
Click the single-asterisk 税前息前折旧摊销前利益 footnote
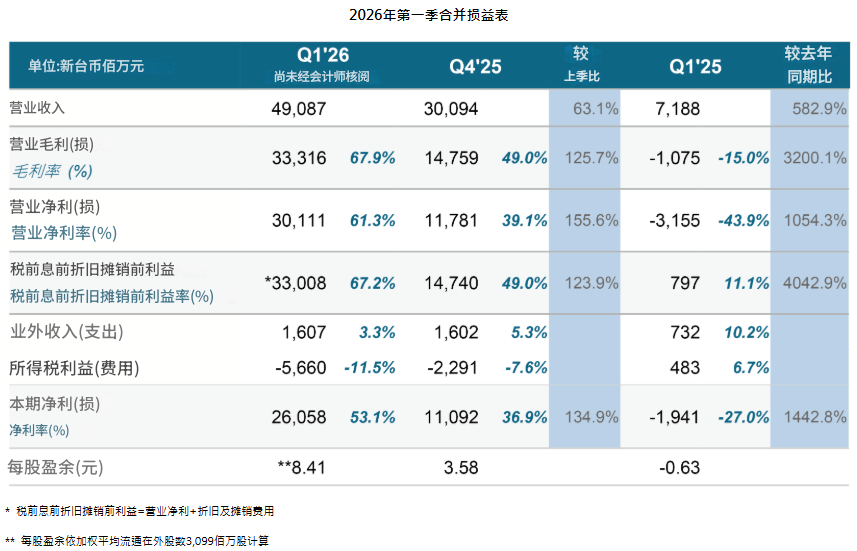click(141, 511)
